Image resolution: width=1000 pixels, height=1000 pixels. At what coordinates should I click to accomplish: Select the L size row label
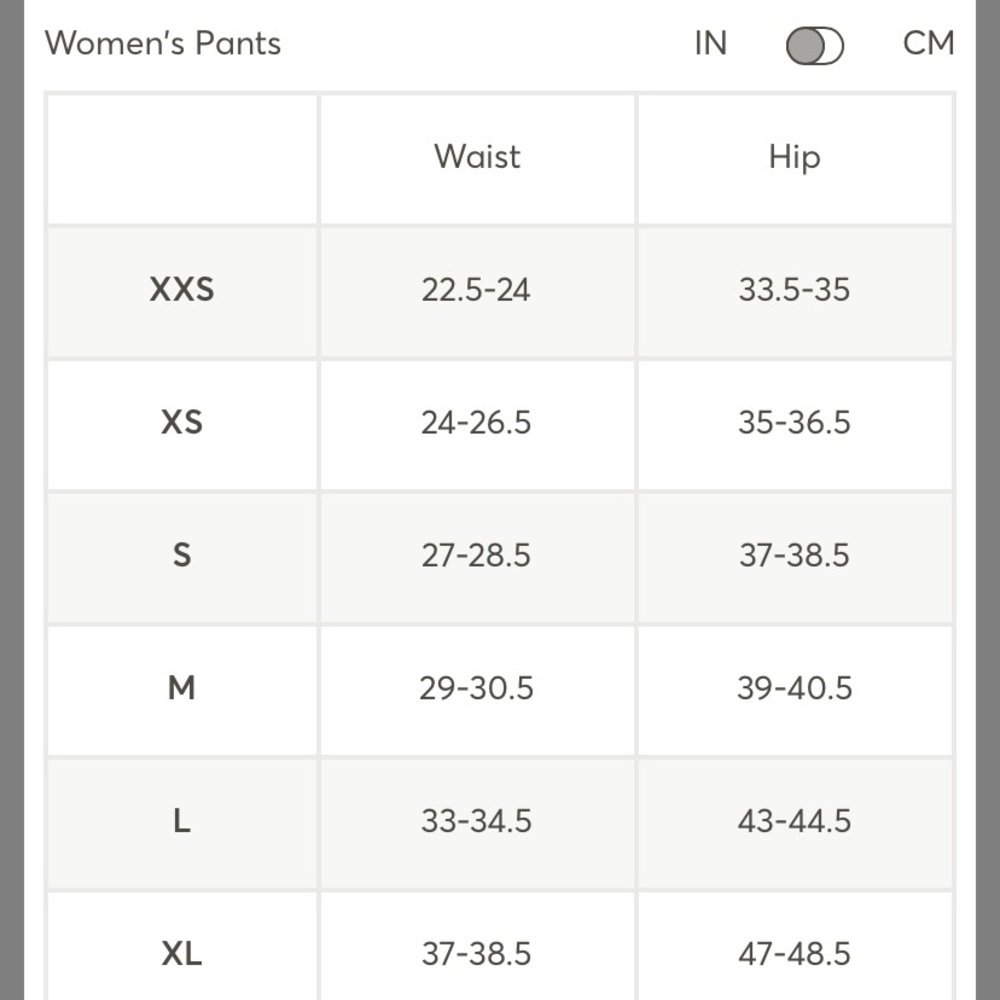(x=182, y=821)
